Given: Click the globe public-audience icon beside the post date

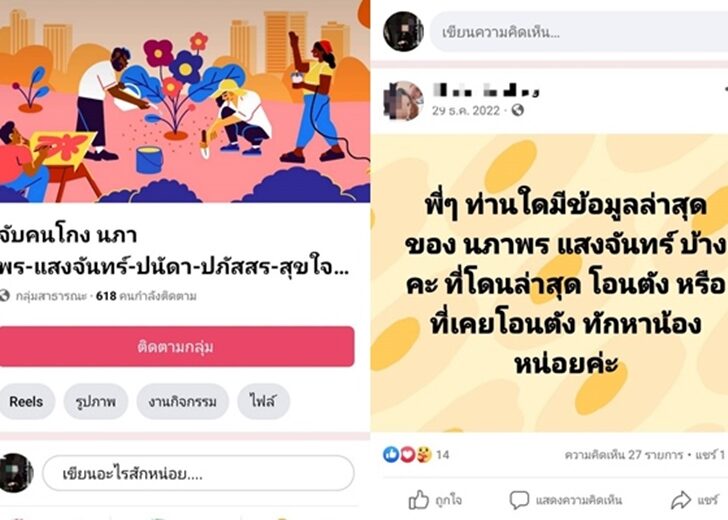Looking at the screenshot, I should coord(517,110).
